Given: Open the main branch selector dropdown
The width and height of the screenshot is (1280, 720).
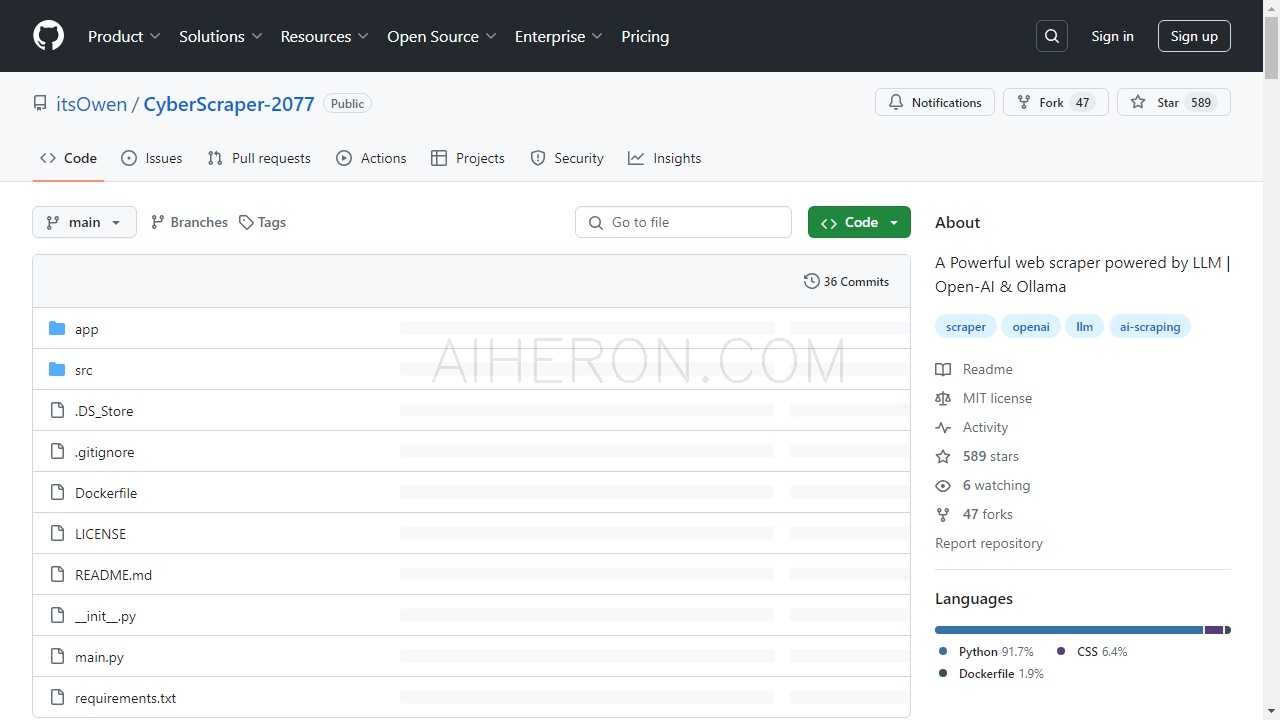Looking at the screenshot, I should [85, 222].
